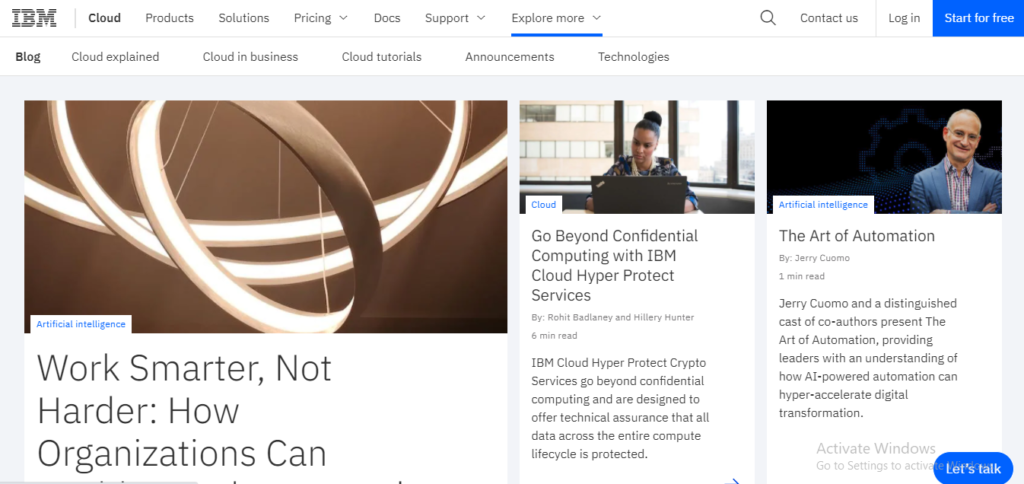Click the Cloud tag on laptop article
The image size is (1024, 484).
[x=544, y=205]
